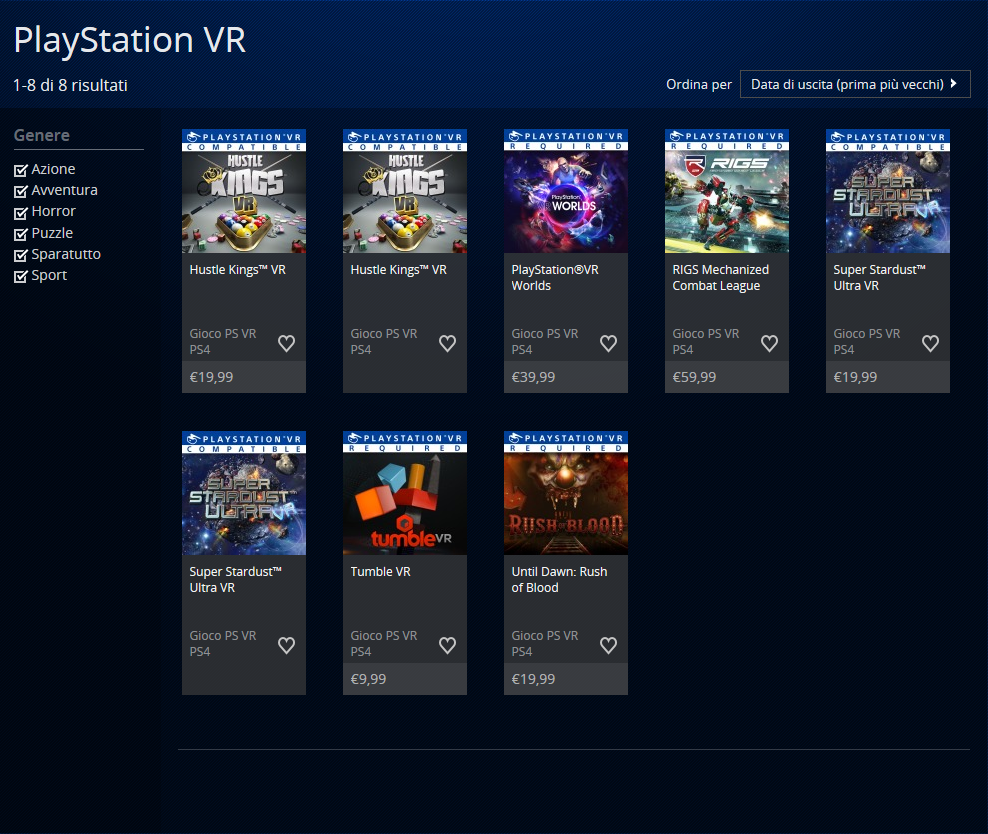
Task: Heart icon on Super Stardust Ultra VR priced €19,99
Action: (x=930, y=343)
